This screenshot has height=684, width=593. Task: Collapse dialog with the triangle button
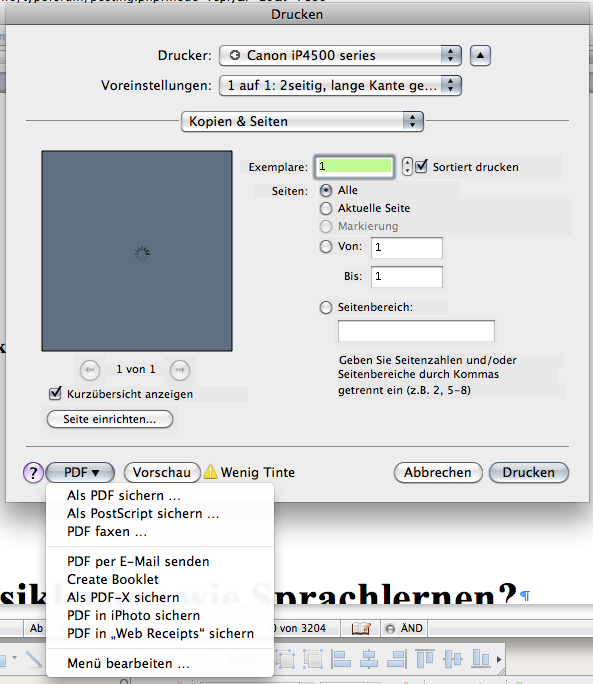coord(480,55)
